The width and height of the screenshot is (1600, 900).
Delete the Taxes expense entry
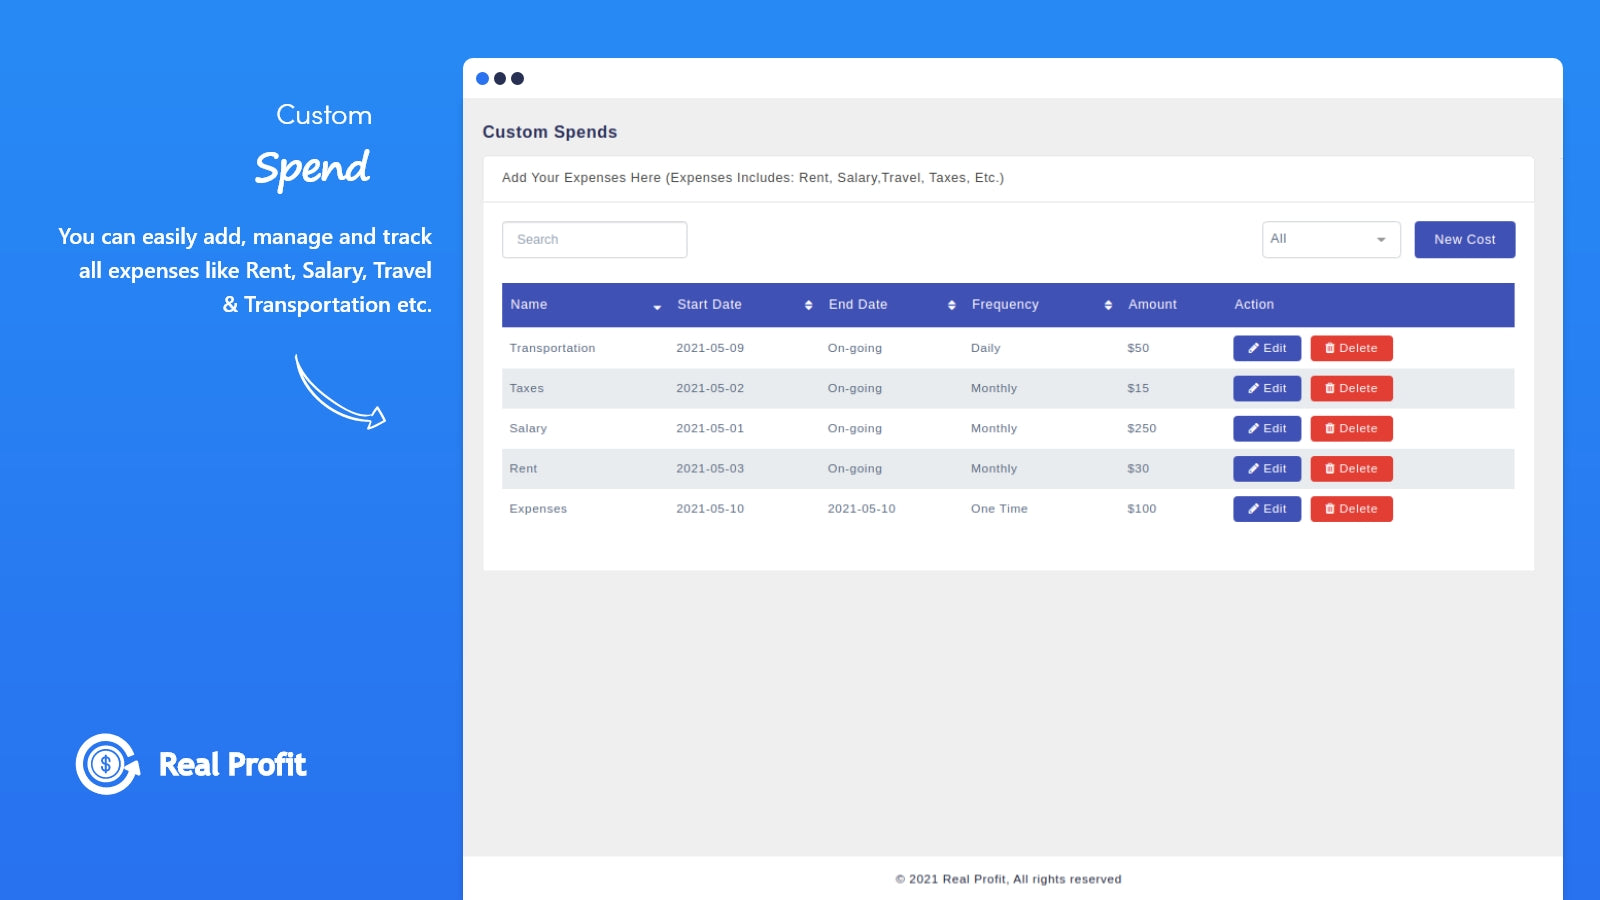pos(1351,388)
